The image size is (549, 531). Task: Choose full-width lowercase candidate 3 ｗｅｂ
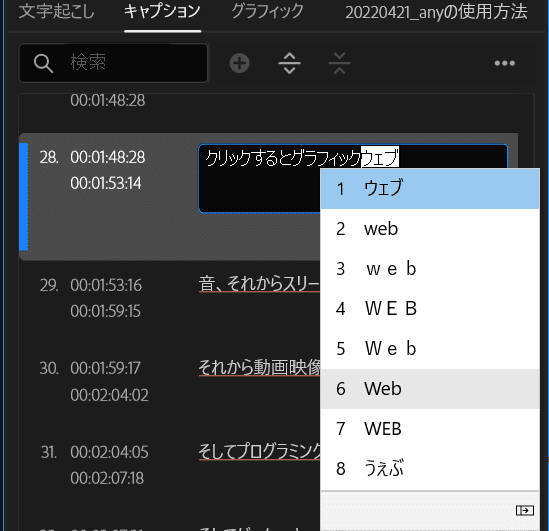(x=430, y=269)
